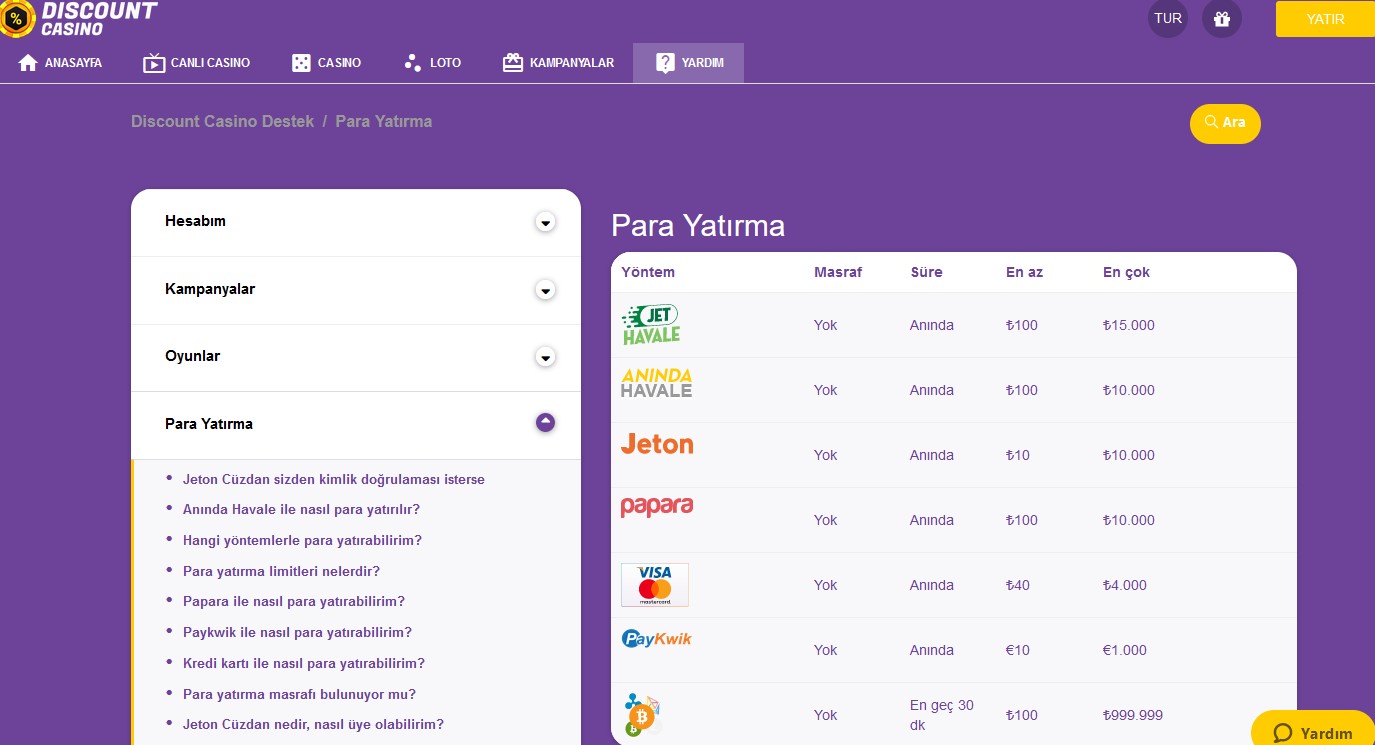Click the En çok column header
This screenshot has height=745, width=1375.
tap(1127, 272)
